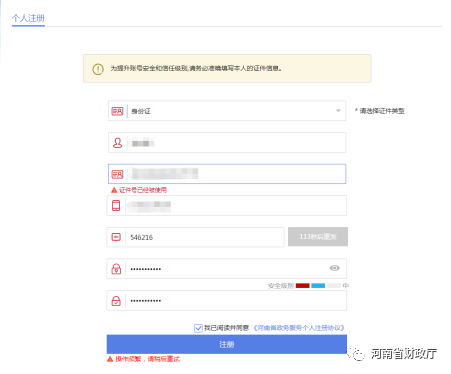The height and width of the screenshot is (374, 451).
Task: Click the red security level bar segment
Action: pos(303,286)
